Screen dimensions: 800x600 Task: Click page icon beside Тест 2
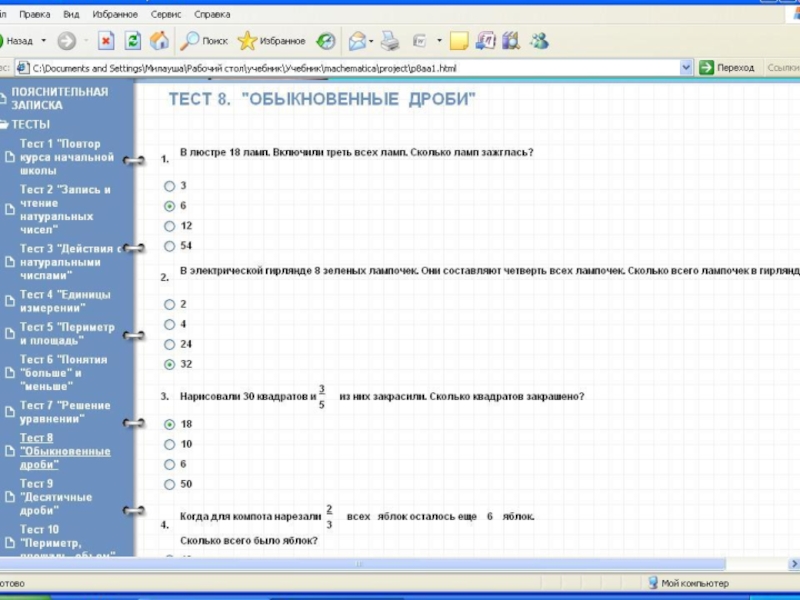10,209
